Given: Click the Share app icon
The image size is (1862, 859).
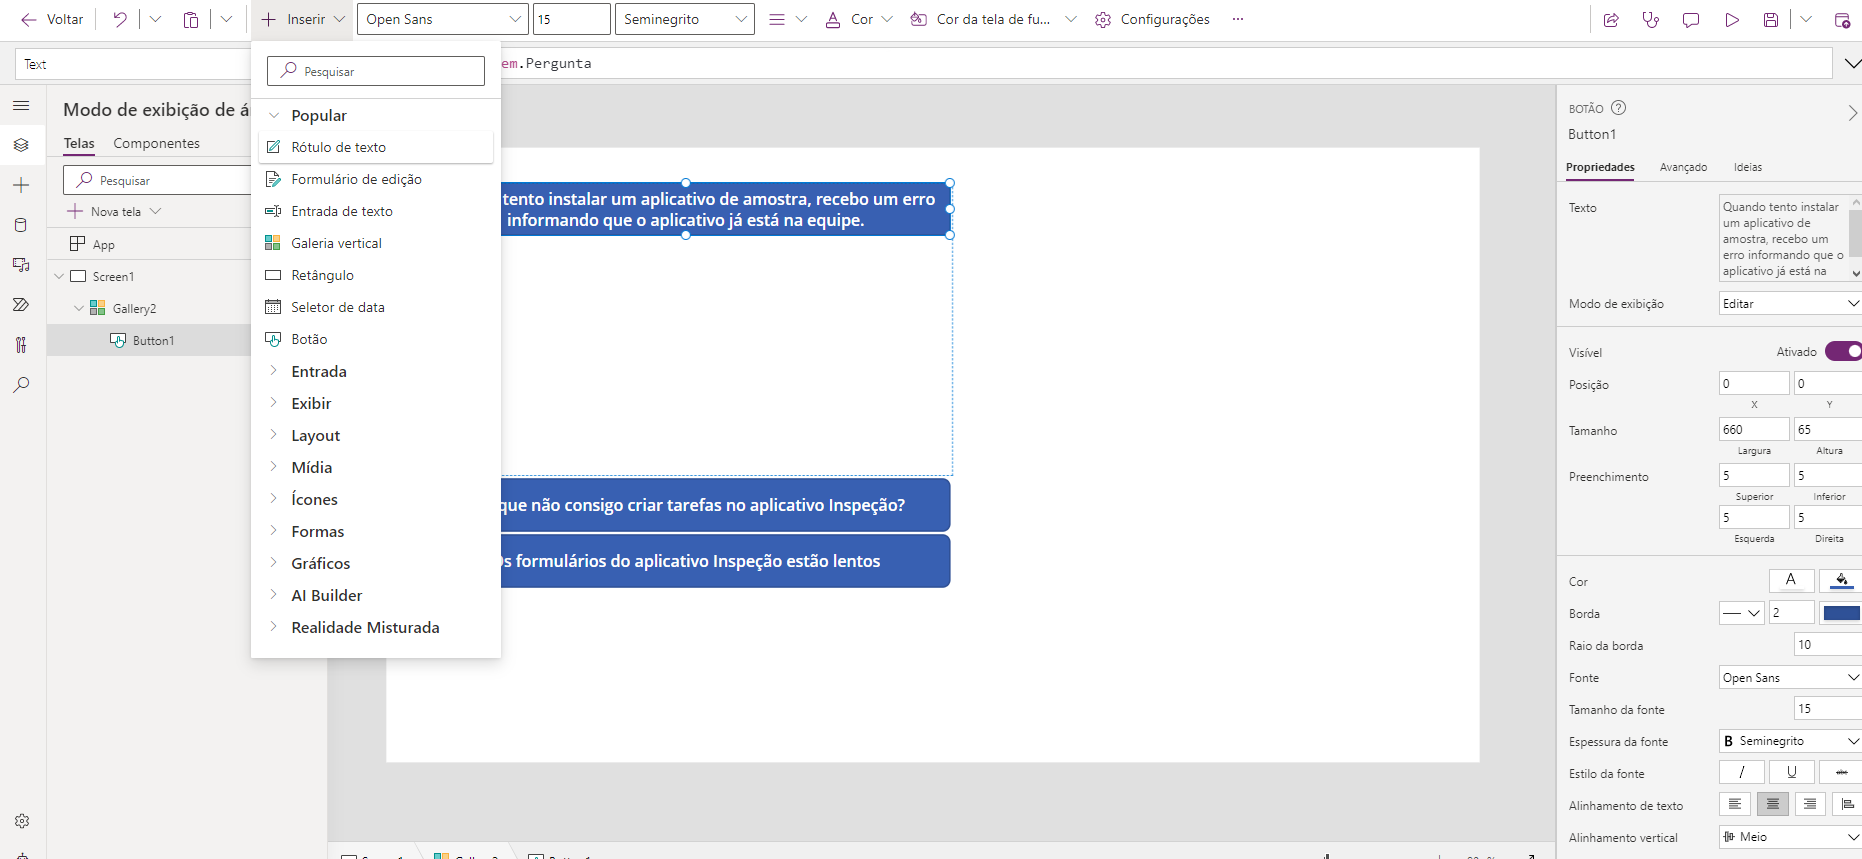Looking at the screenshot, I should pyautogui.click(x=1611, y=20).
